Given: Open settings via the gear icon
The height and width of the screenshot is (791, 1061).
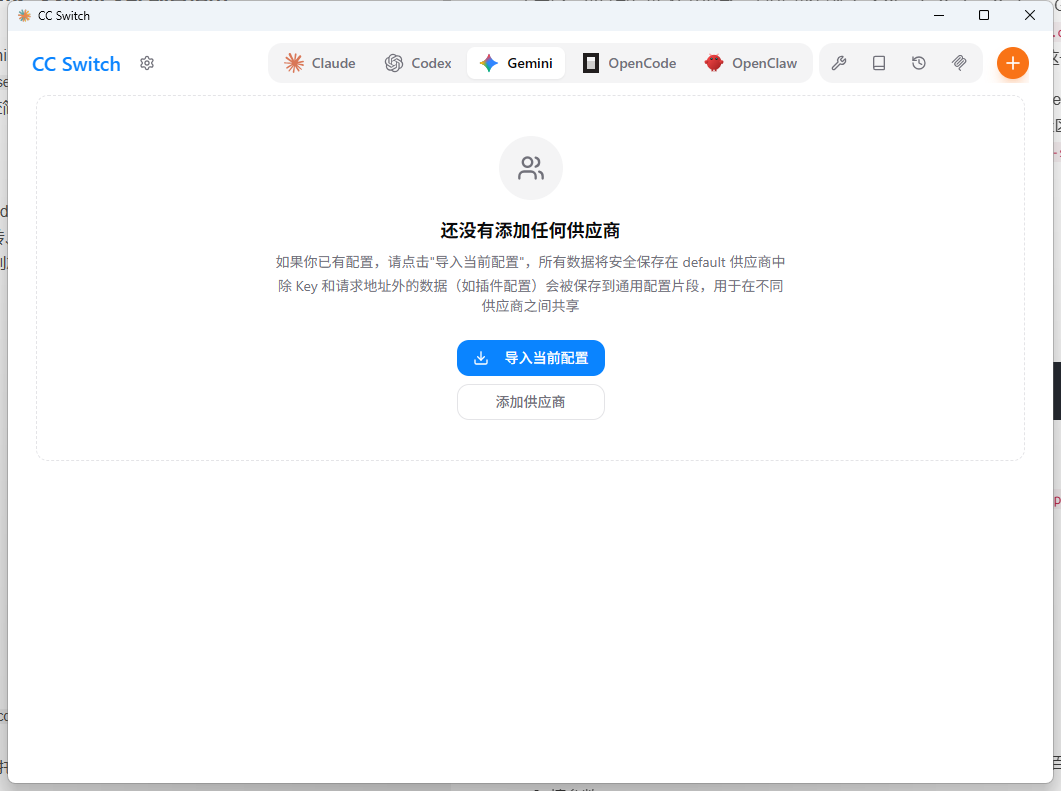Looking at the screenshot, I should pos(146,63).
